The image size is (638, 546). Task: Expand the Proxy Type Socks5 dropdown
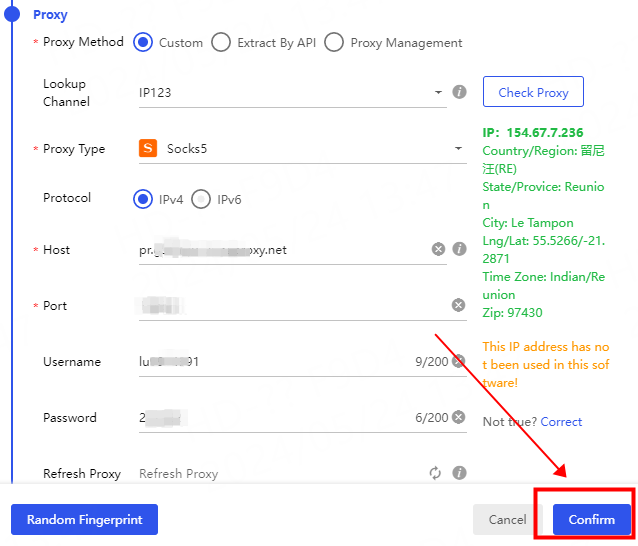(x=300, y=149)
